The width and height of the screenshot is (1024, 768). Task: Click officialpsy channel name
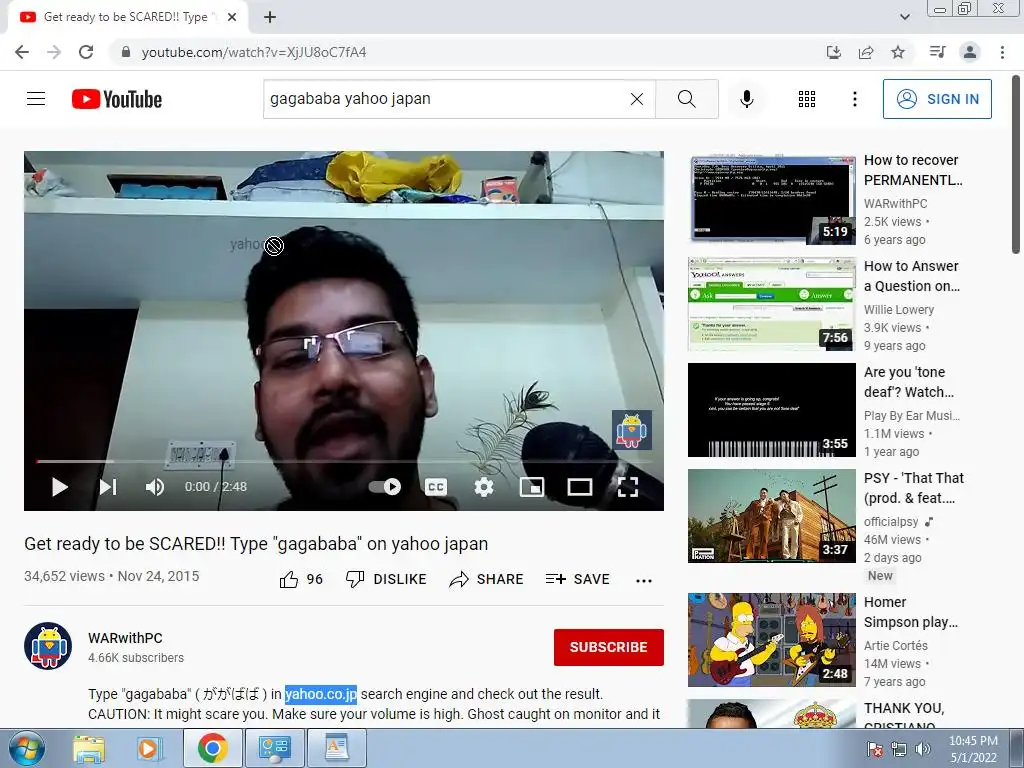click(x=891, y=522)
